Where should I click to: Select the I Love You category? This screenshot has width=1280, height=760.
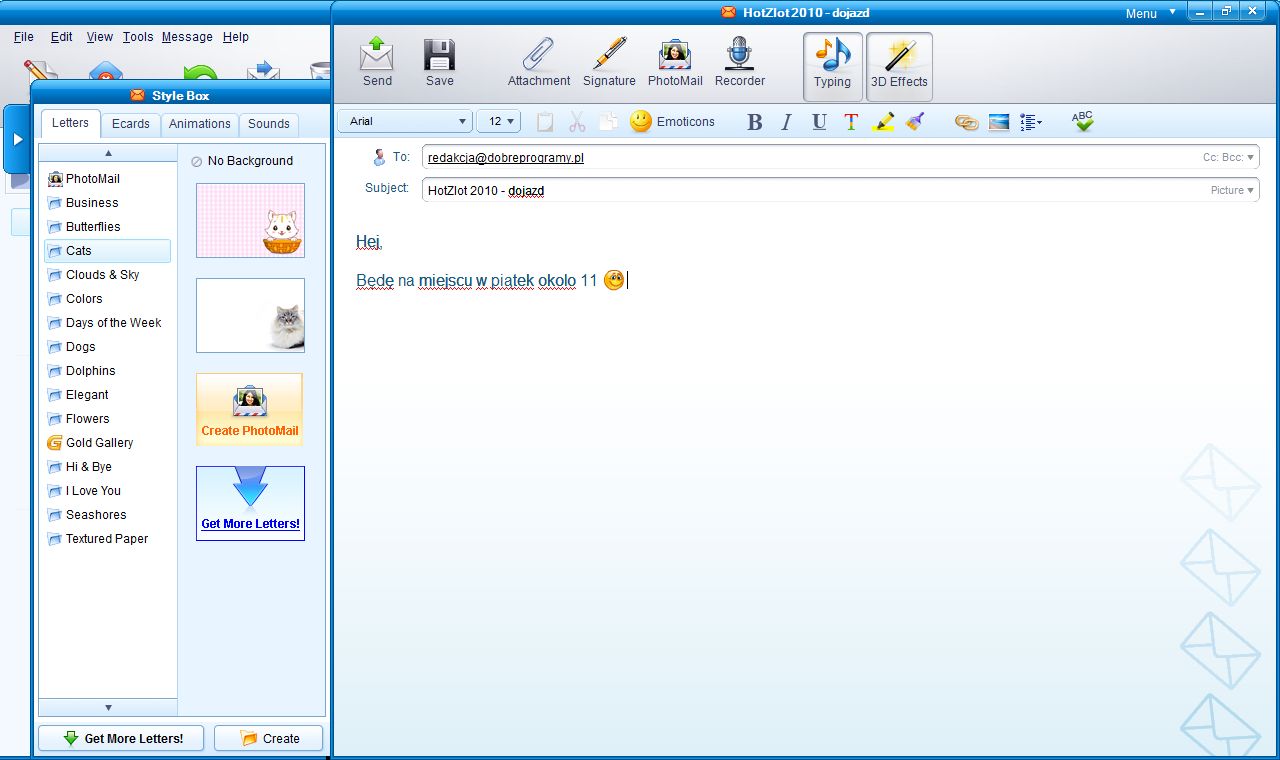point(107,491)
